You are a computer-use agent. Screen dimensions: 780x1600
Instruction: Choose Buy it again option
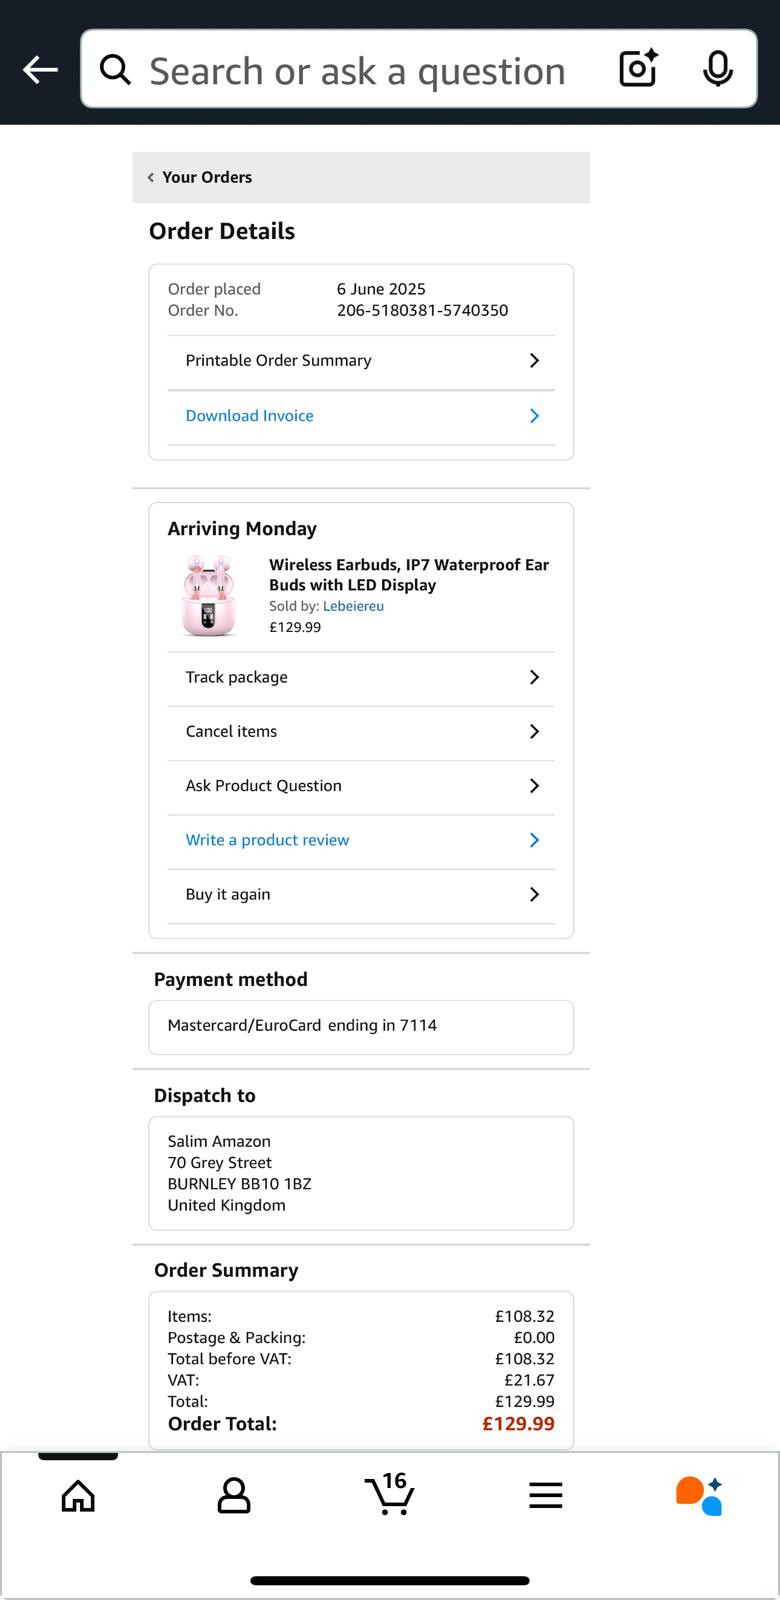click(361, 895)
